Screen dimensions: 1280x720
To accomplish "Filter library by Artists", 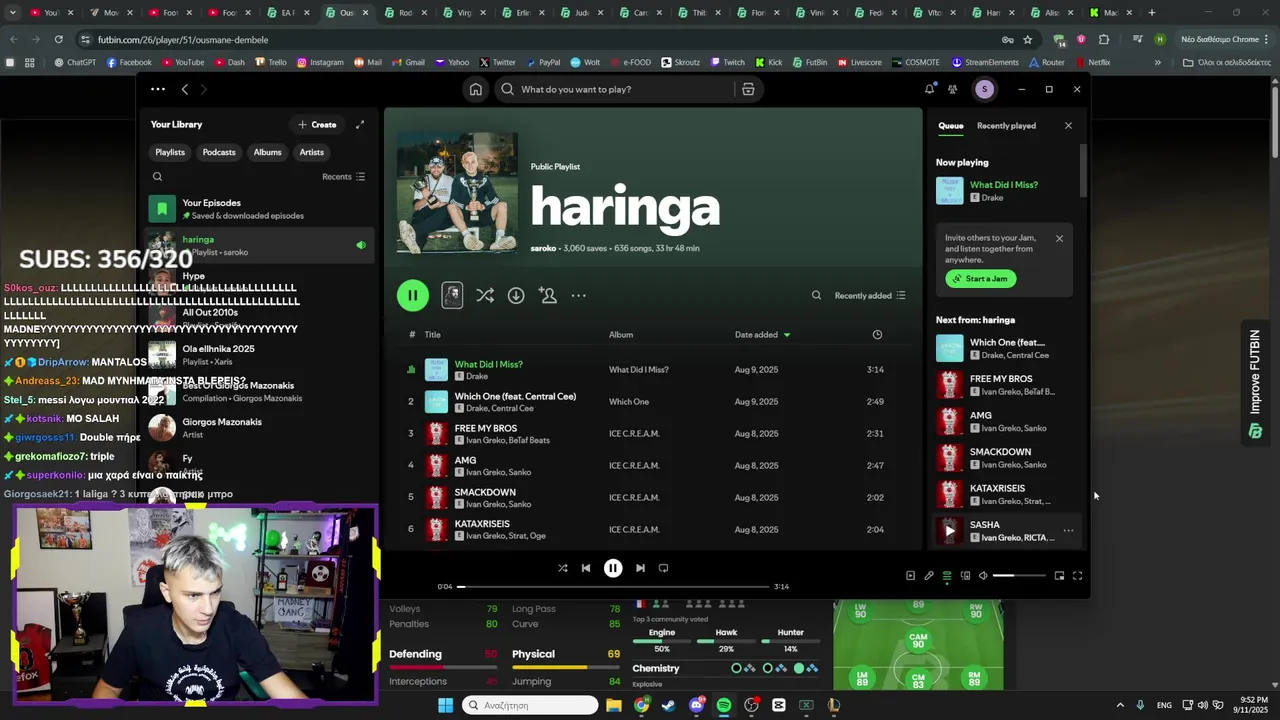I will 312,152.
